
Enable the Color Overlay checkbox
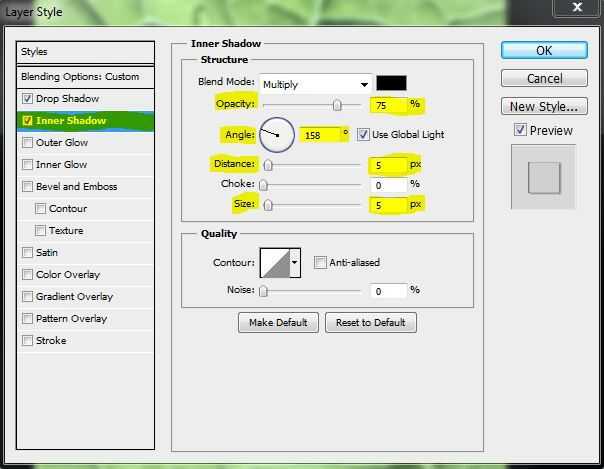click(27, 275)
